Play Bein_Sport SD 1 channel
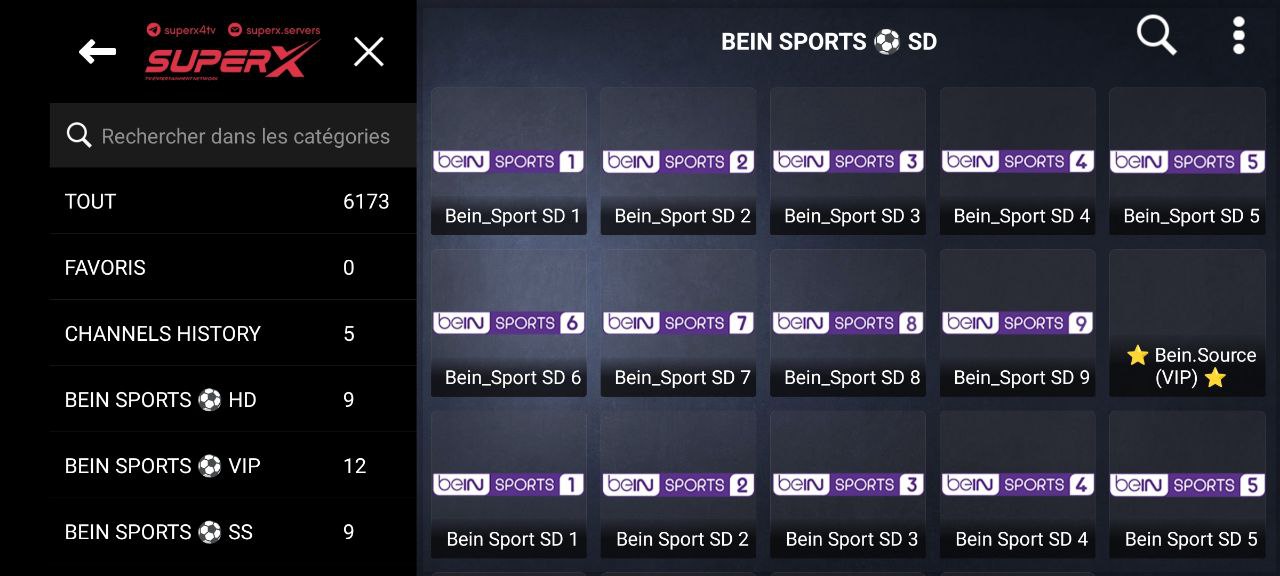 coord(509,161)
